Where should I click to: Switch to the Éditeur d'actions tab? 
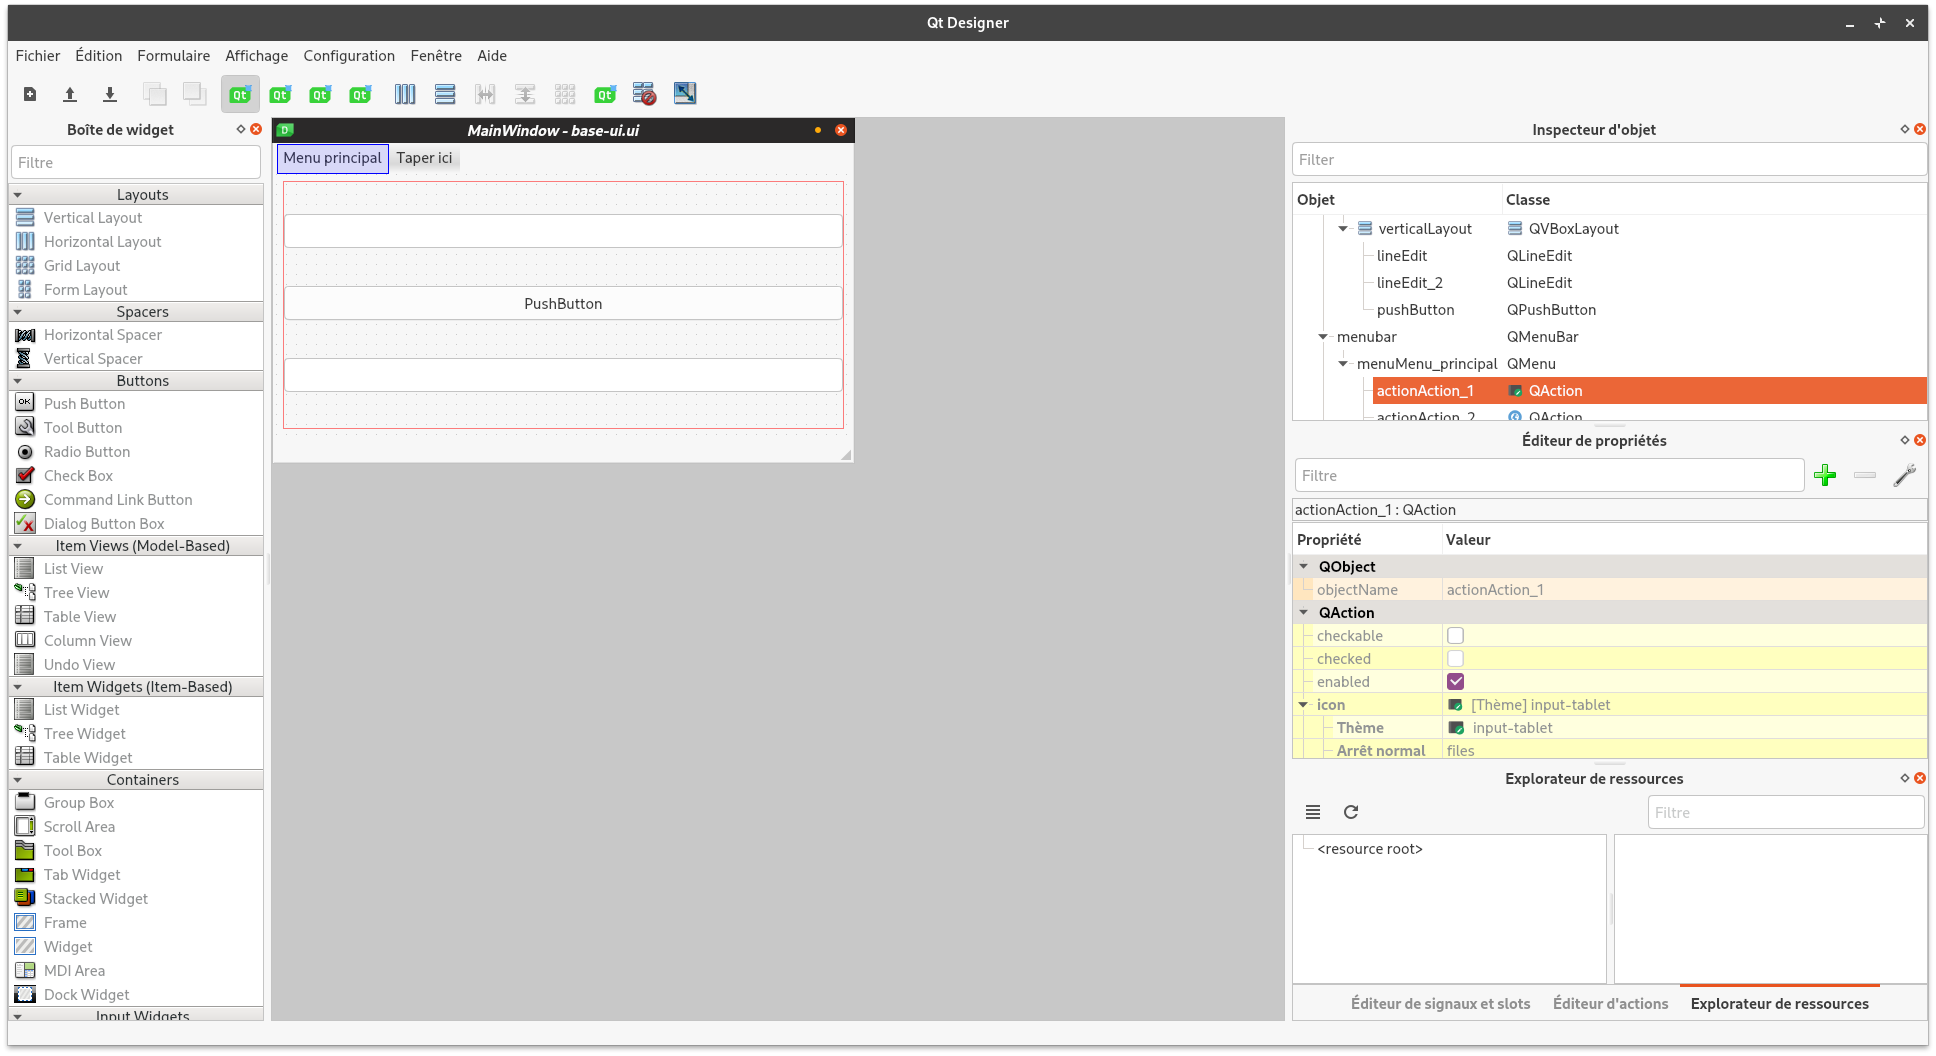coord(1610,1003)
